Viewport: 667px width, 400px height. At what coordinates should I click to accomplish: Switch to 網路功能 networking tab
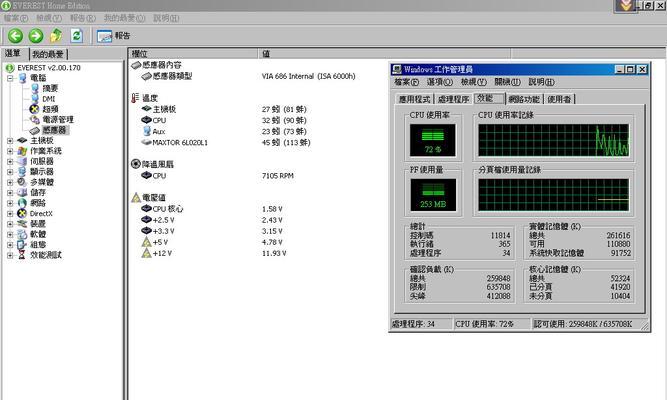pos(524,99)
